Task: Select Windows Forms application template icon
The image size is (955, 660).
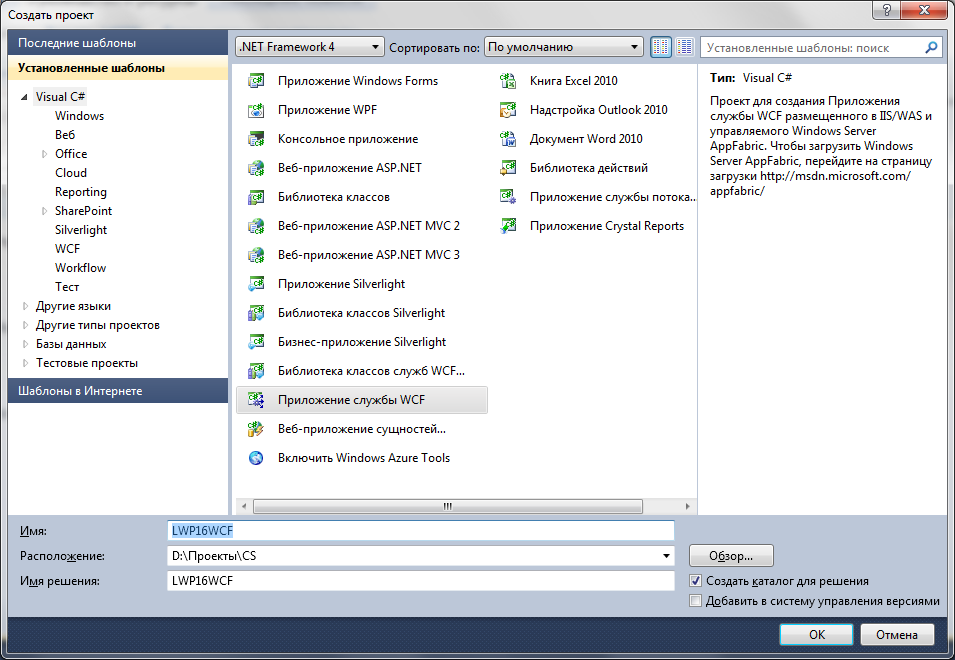Action: pos(256,81)
